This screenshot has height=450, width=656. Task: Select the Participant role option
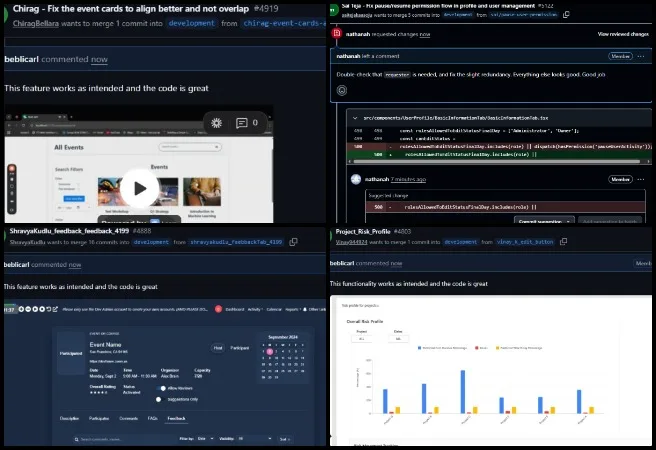click(x=239, y=348)
